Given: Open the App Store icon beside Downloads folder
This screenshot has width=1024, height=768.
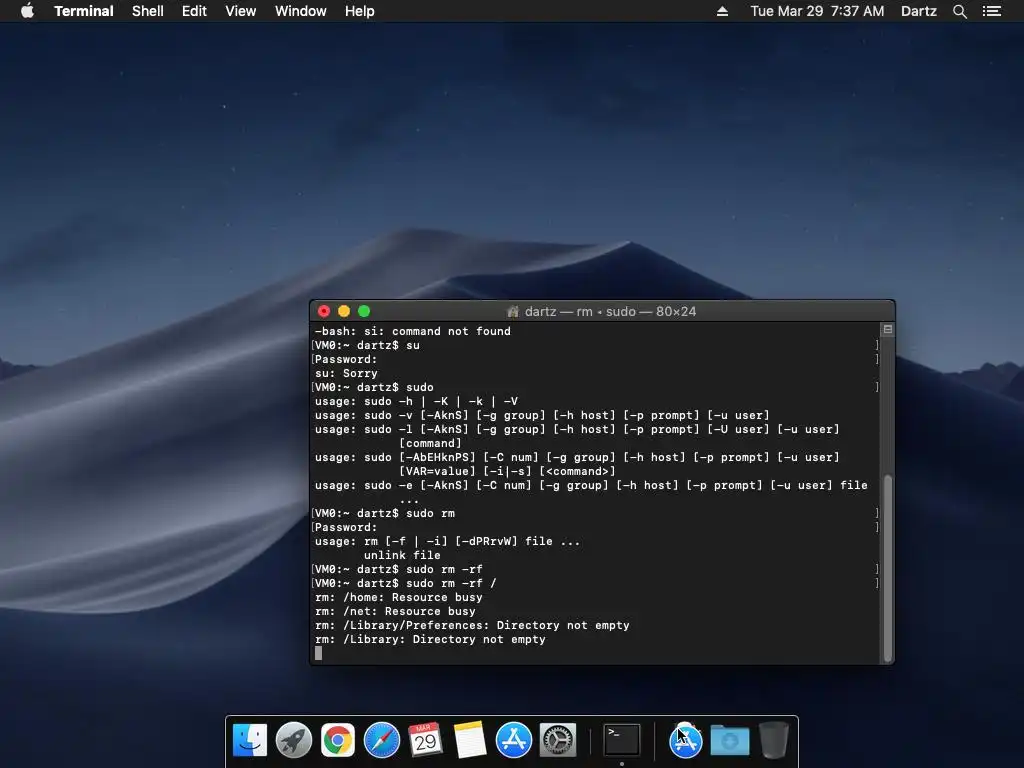Looking at the screenshot, I should (x=686, y=740).
